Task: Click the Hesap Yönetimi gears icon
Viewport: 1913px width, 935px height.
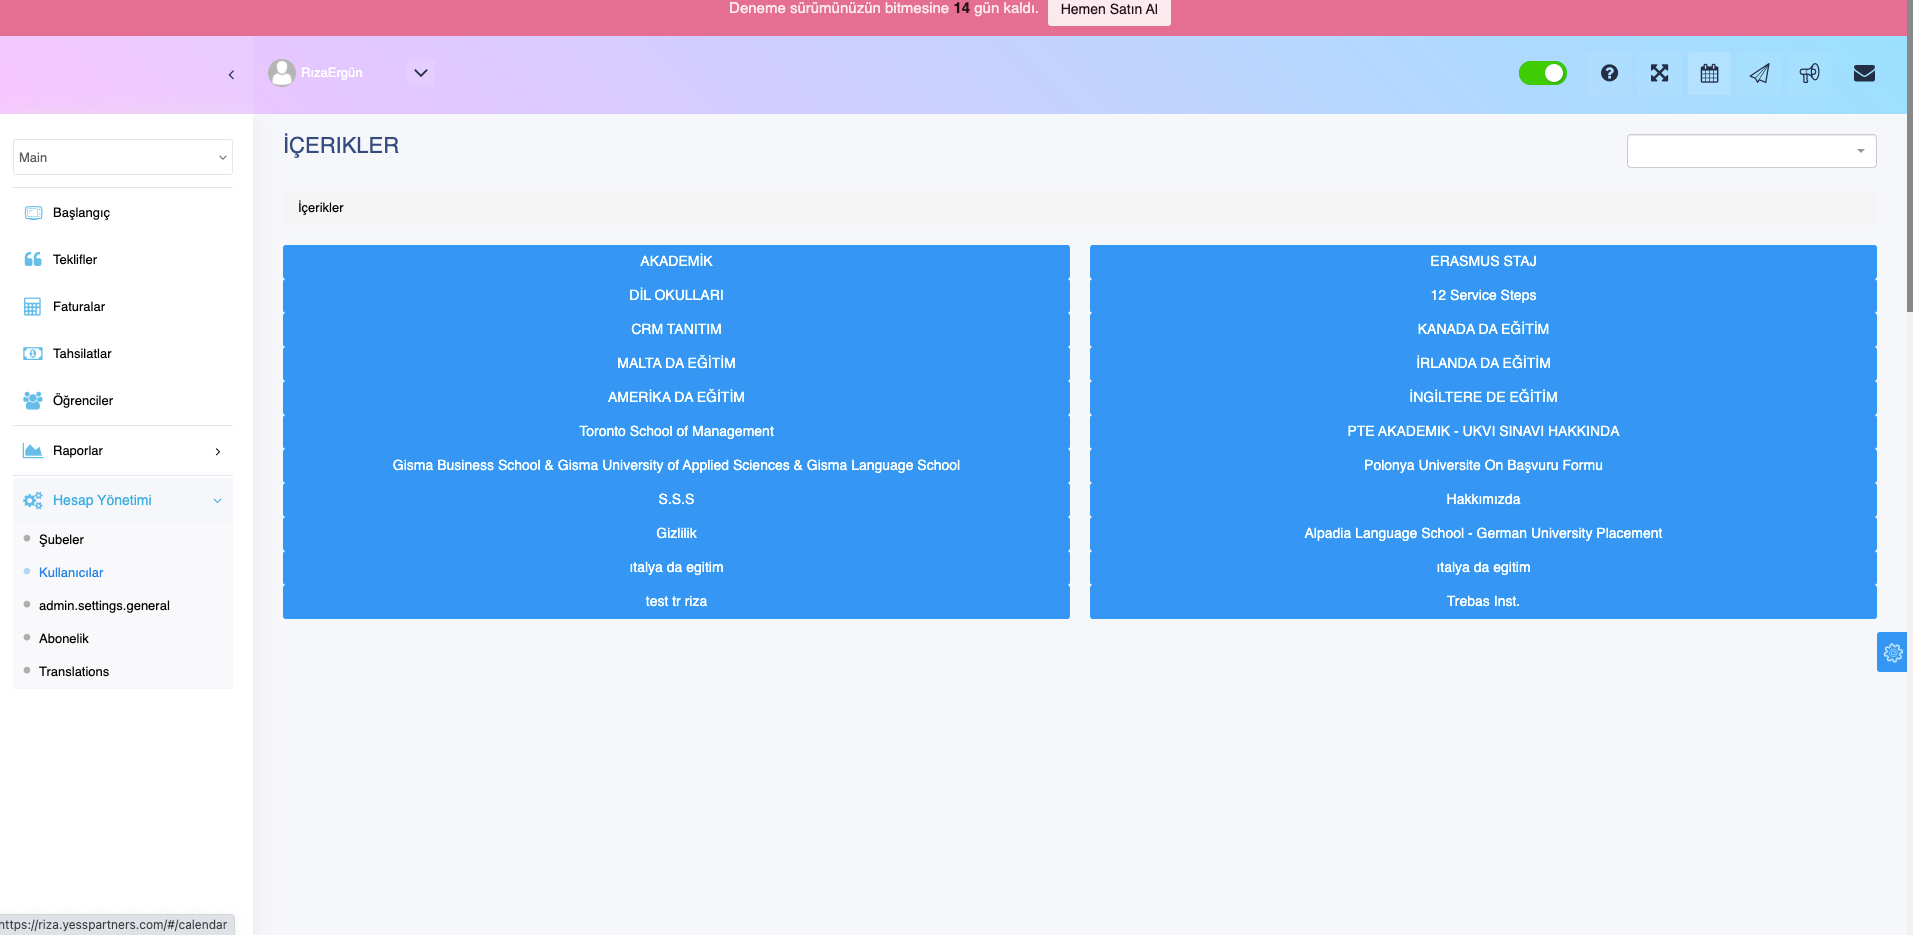Action: click(x=33, y=501)
